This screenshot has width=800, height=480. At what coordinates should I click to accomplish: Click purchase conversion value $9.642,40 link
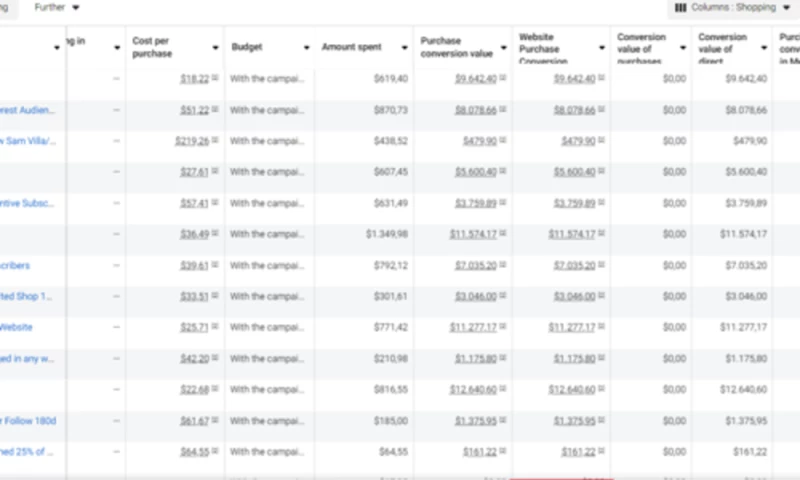[476, 79]
